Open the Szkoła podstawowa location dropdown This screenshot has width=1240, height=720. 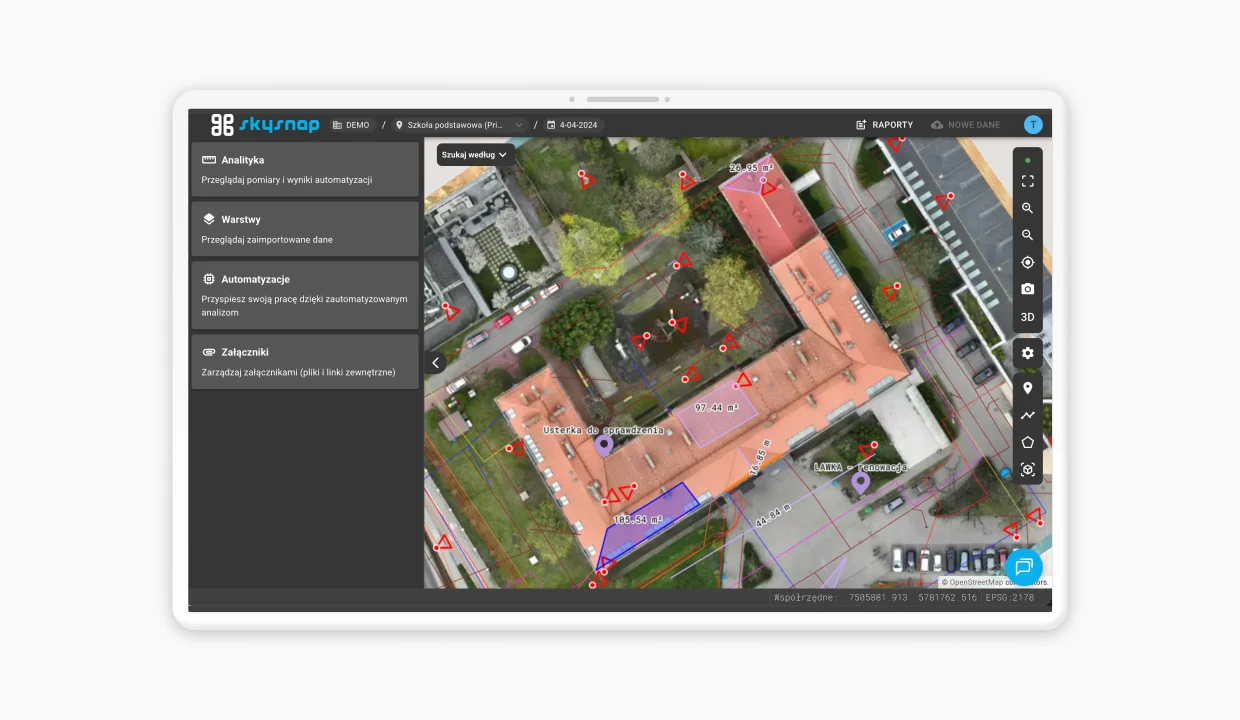coord(460,125)
